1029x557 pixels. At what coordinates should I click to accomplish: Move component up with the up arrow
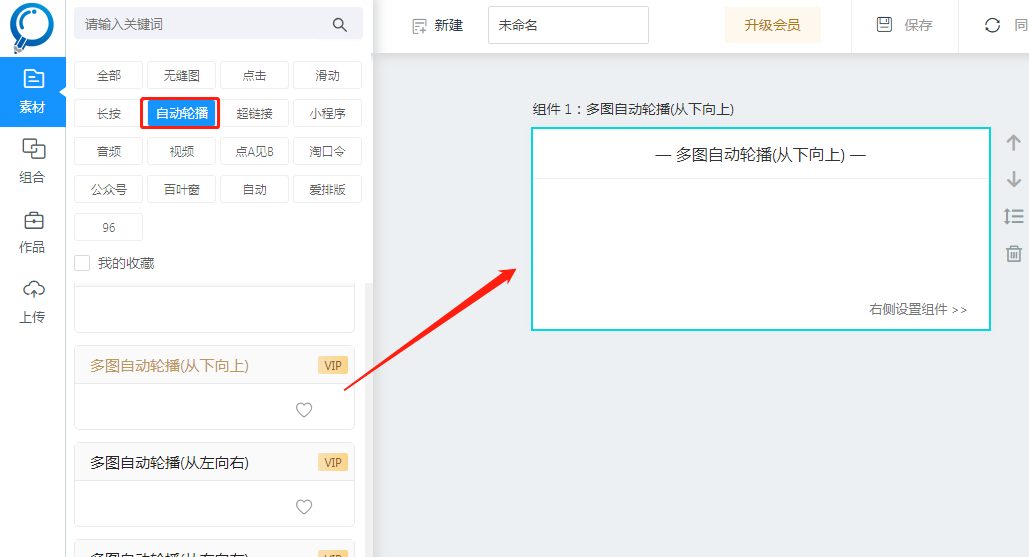1013,143
